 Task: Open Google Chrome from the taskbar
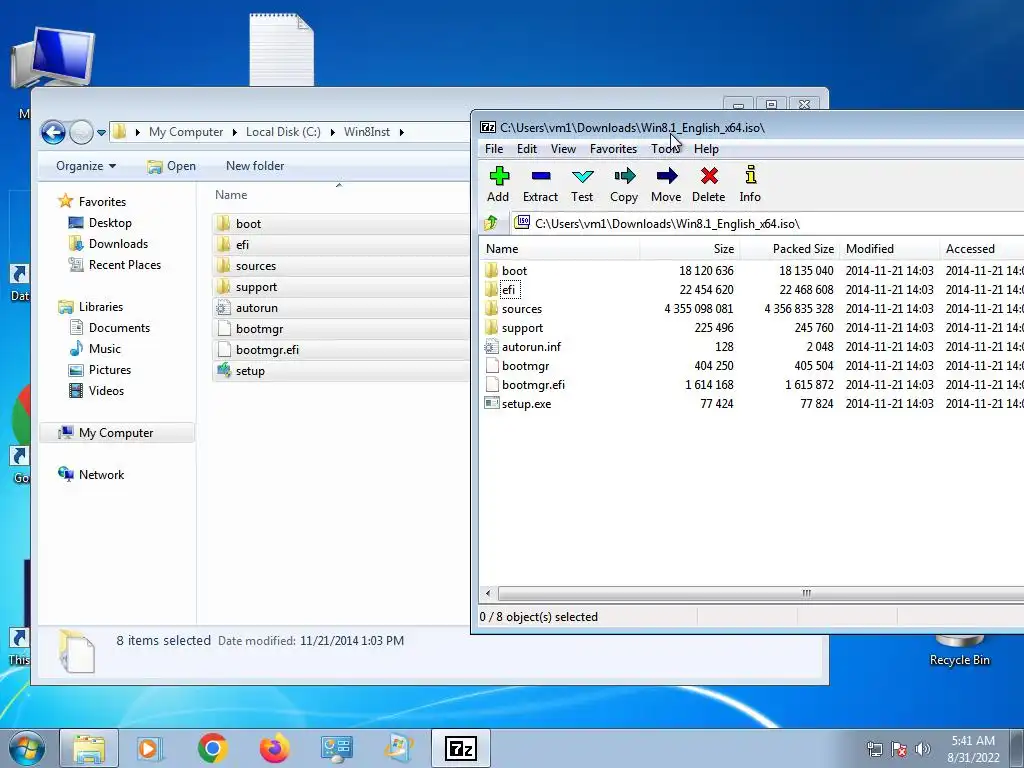pos(212,748)
